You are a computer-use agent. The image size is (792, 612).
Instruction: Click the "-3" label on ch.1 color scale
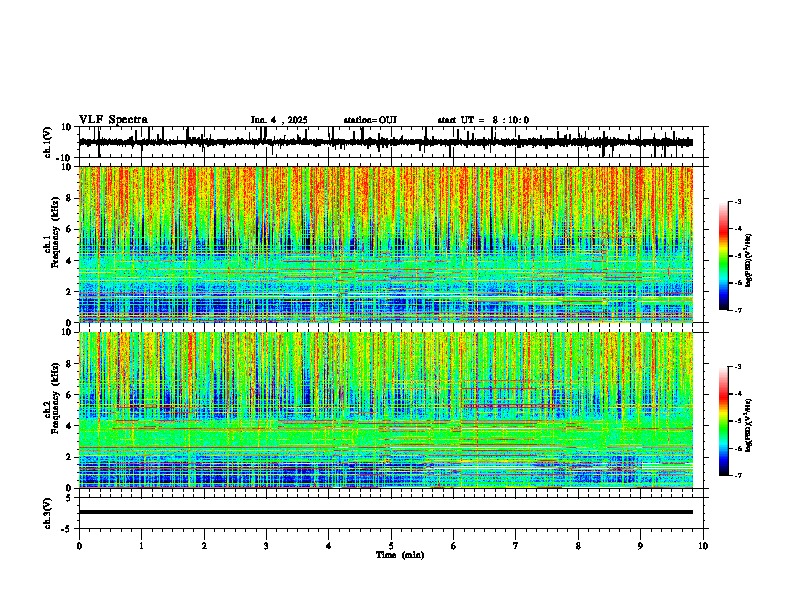(738, 201)
